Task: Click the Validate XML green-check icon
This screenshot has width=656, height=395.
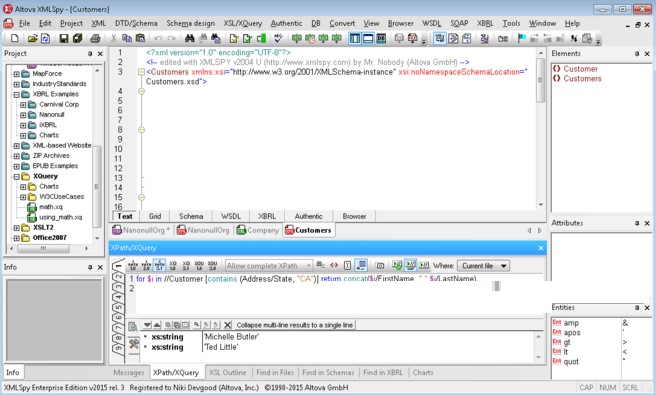Action: point(248,38)
